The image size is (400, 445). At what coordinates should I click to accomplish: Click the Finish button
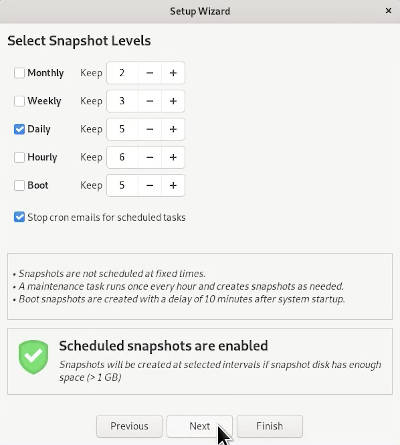(270, 426)
